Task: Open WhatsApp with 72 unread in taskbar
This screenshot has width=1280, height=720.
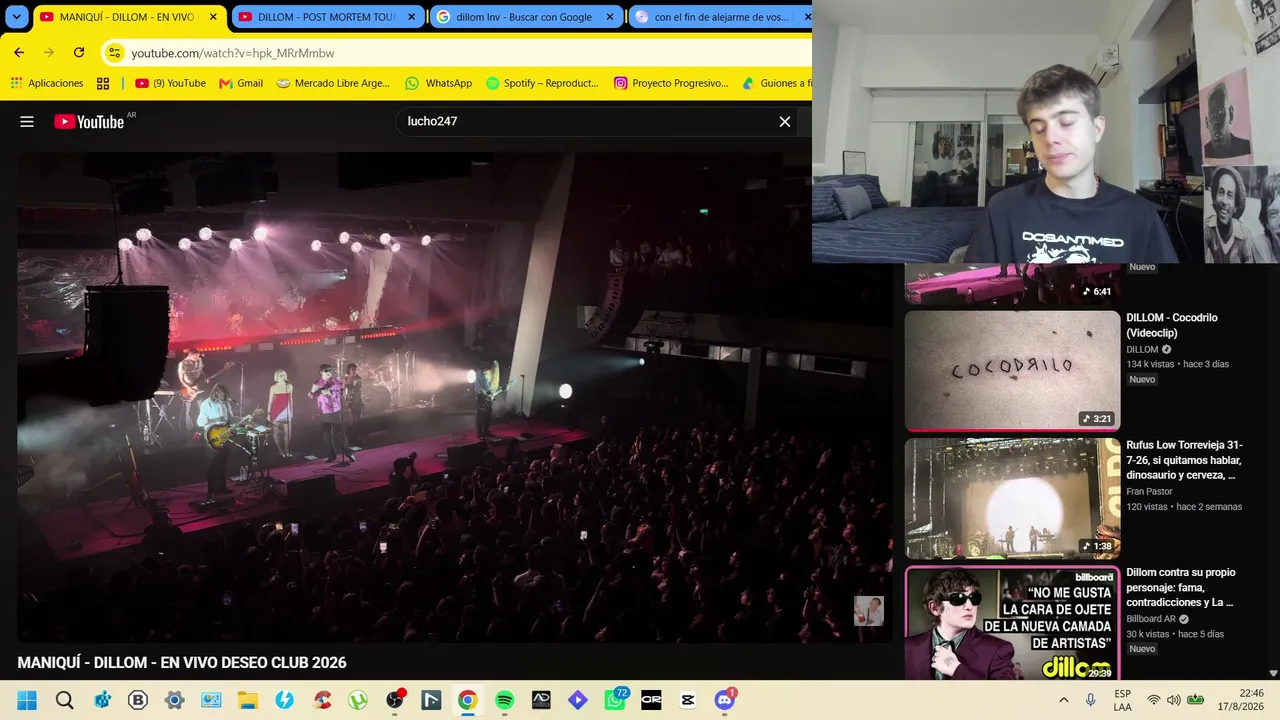Action: 615,700
